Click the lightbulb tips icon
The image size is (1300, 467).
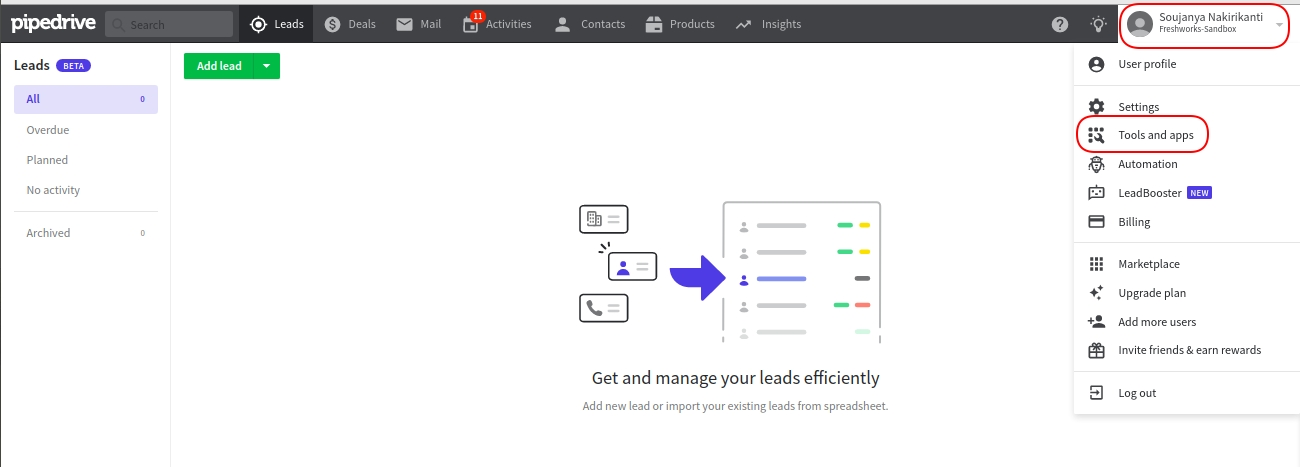1099,24
